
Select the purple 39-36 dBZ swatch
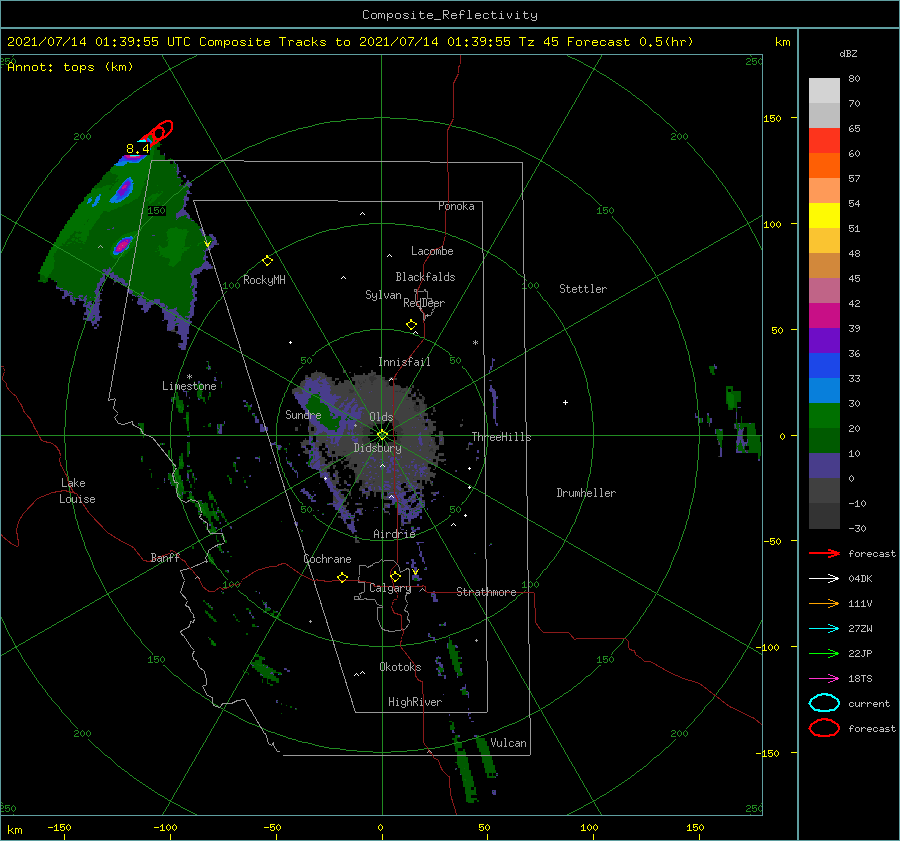click(824, 341)
